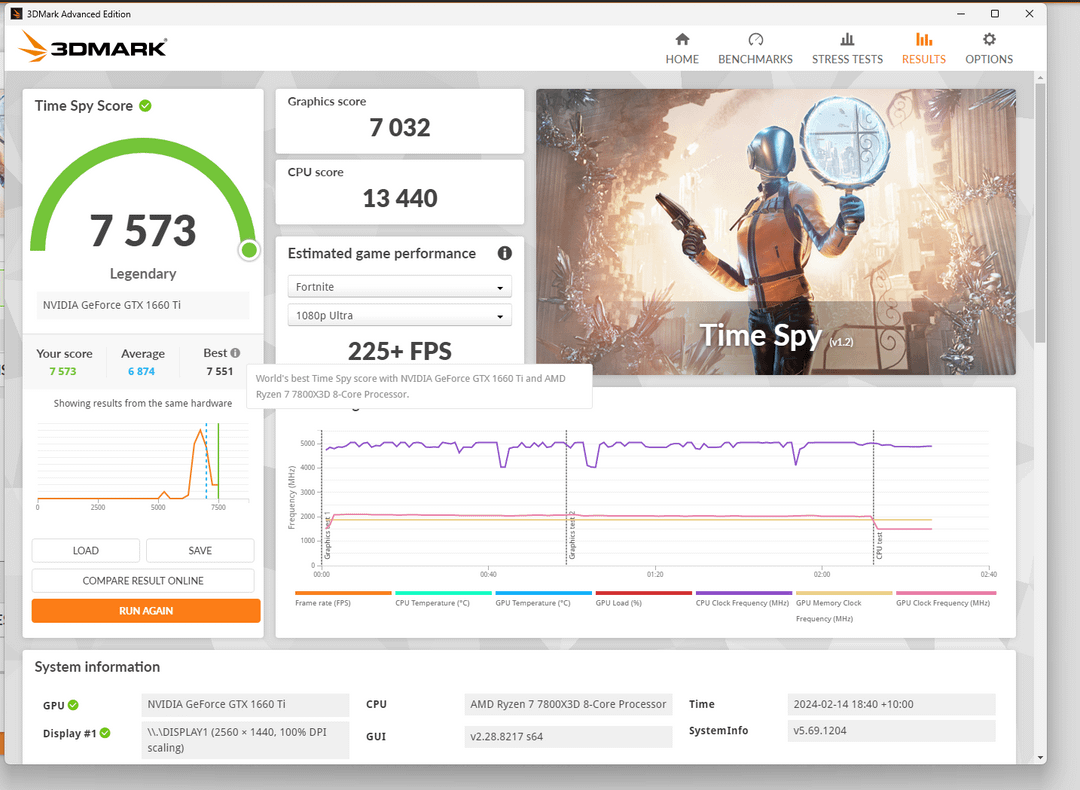Click the scrollbar down arrow
Image resolution: width=1080 pixels, height=790 pixels.
pyautogui.click(x=1040, y=757)
